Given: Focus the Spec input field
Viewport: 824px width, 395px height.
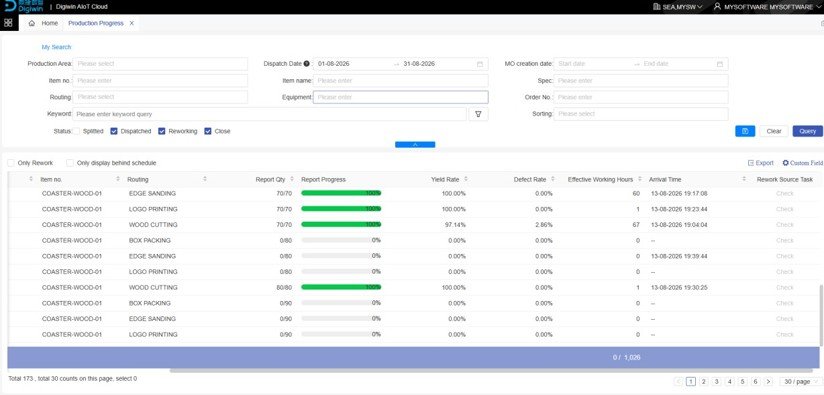Looking at the screenshot, I should (x=641, y=81).
